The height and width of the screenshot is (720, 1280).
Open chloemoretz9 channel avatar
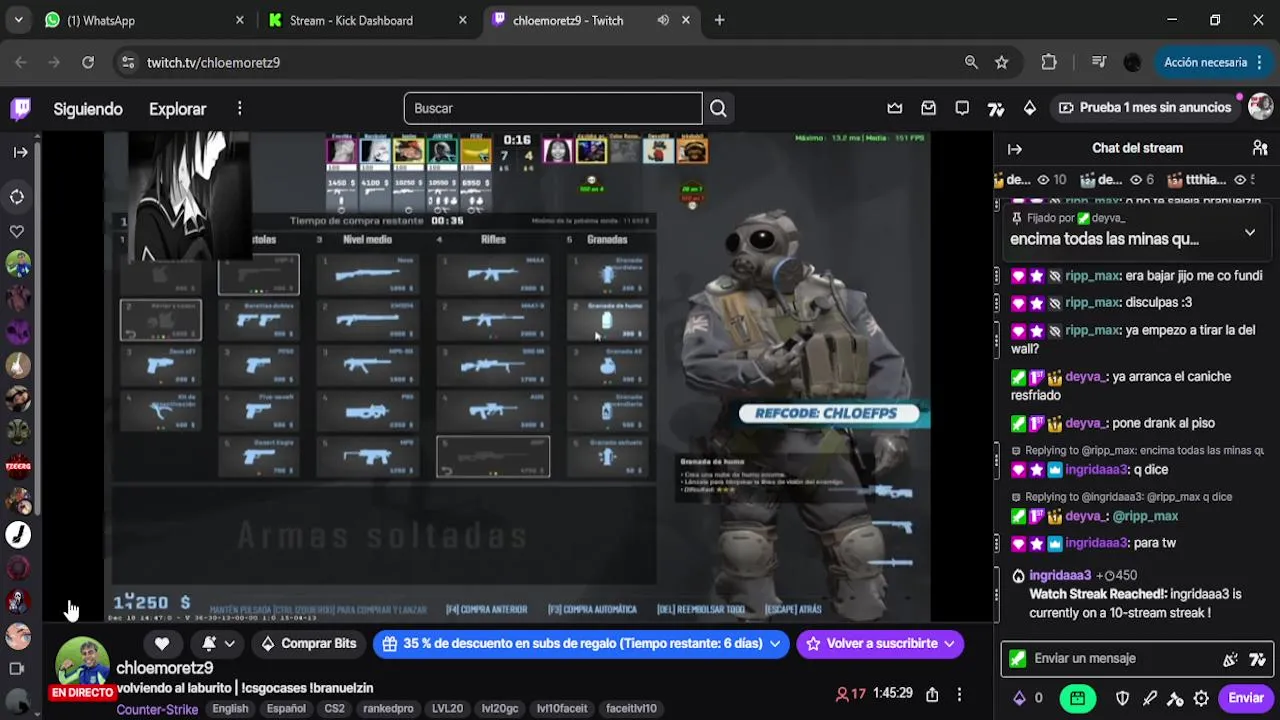pyautogui.click(x=81, y=664)
